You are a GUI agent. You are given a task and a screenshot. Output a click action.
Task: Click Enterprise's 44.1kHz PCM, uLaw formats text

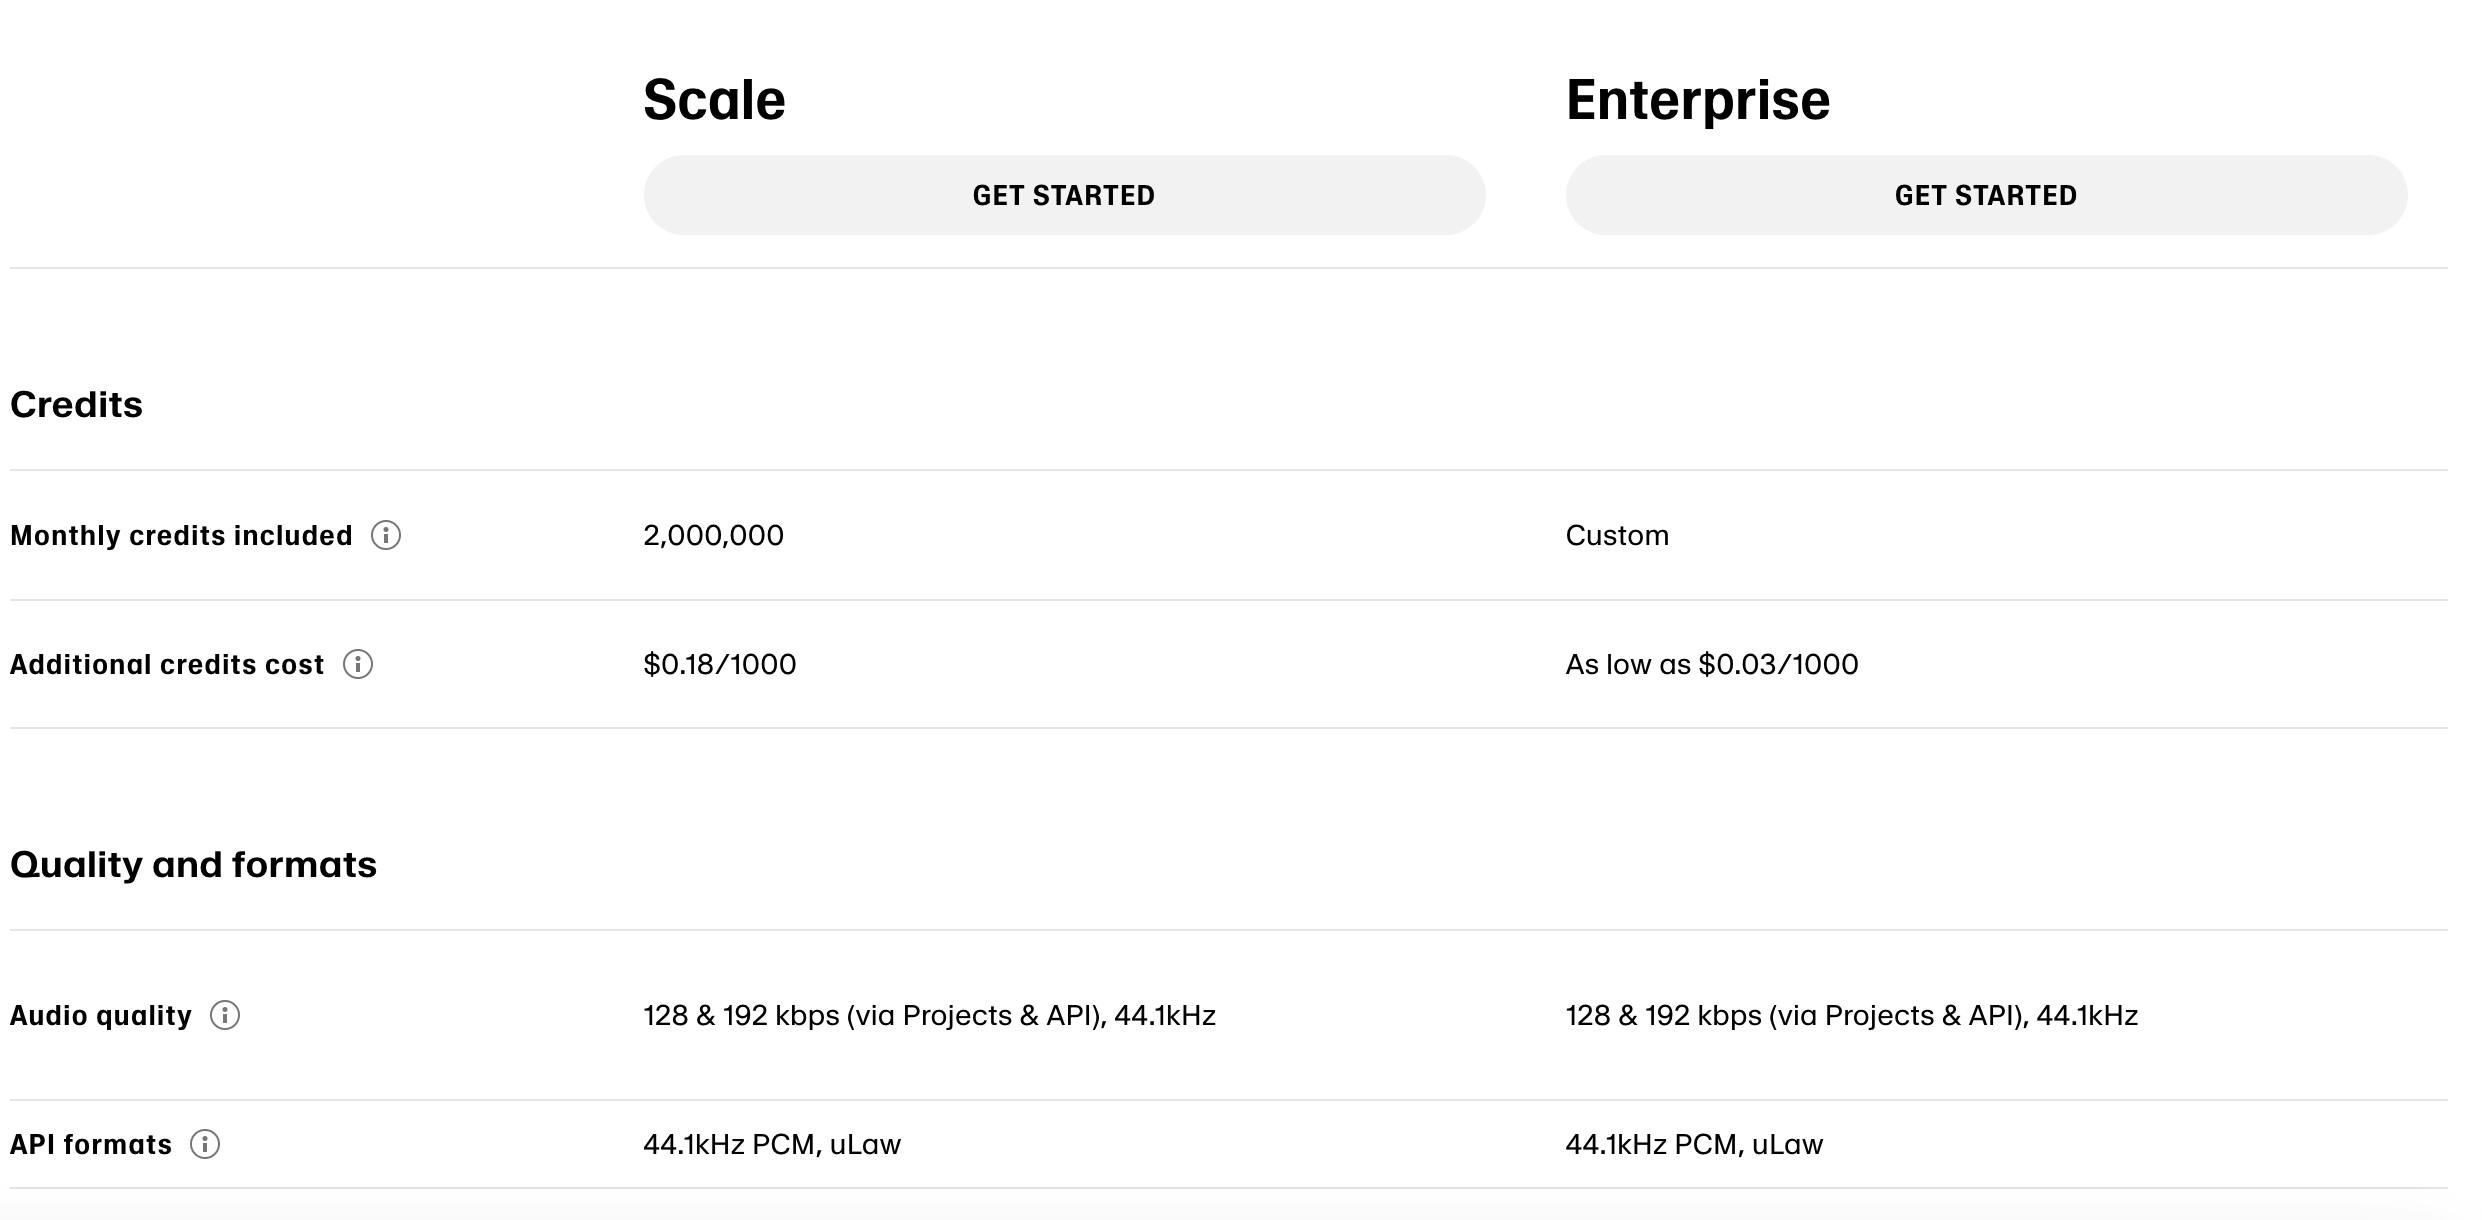point(1693,1145)
